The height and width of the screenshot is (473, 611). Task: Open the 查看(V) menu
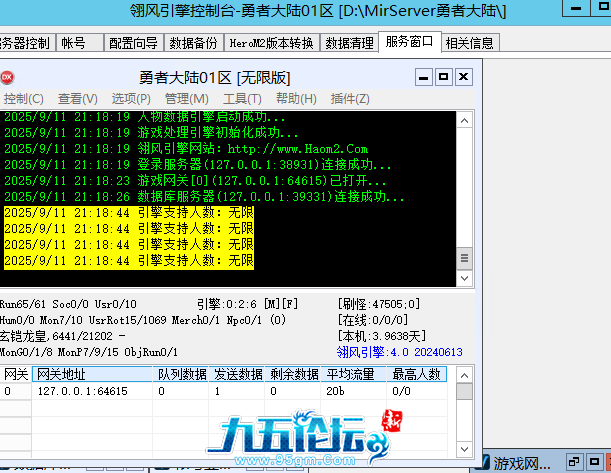point(78,99)
